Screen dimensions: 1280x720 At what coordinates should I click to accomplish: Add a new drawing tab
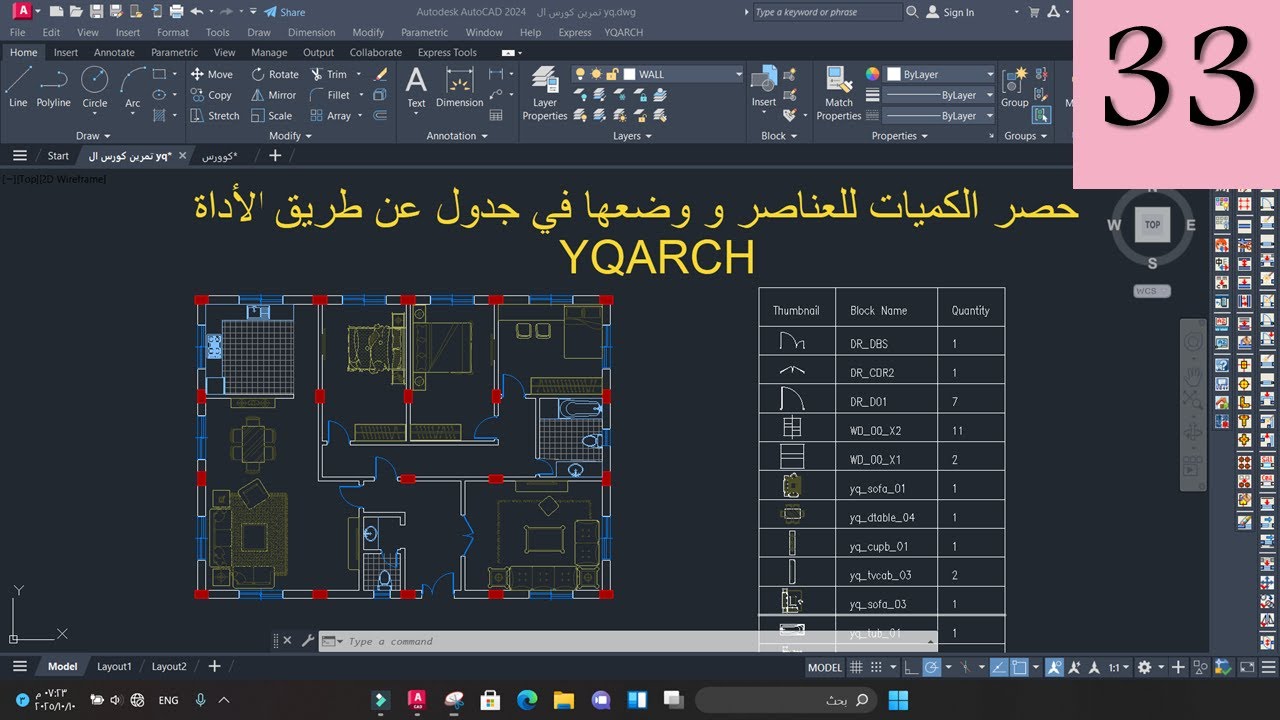pos(275,156)
